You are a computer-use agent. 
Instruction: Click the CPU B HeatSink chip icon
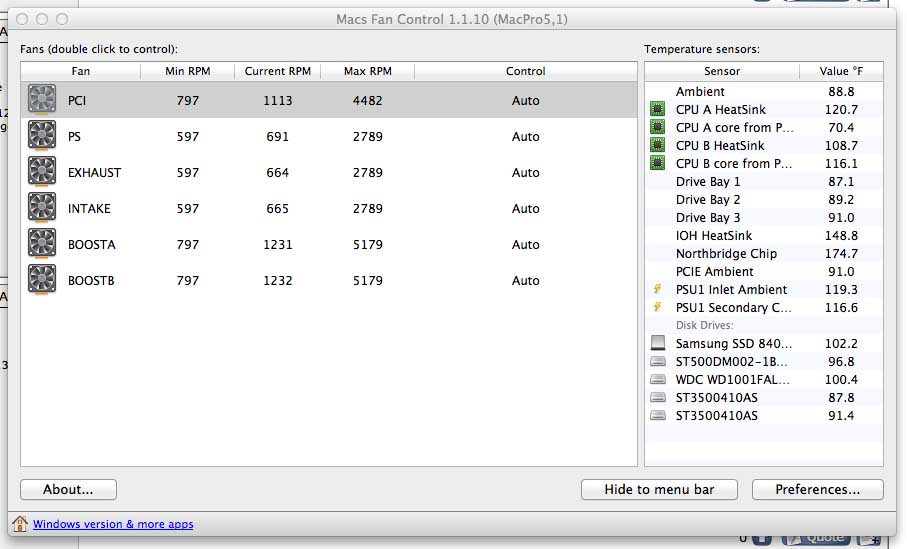tap(657, 145)
